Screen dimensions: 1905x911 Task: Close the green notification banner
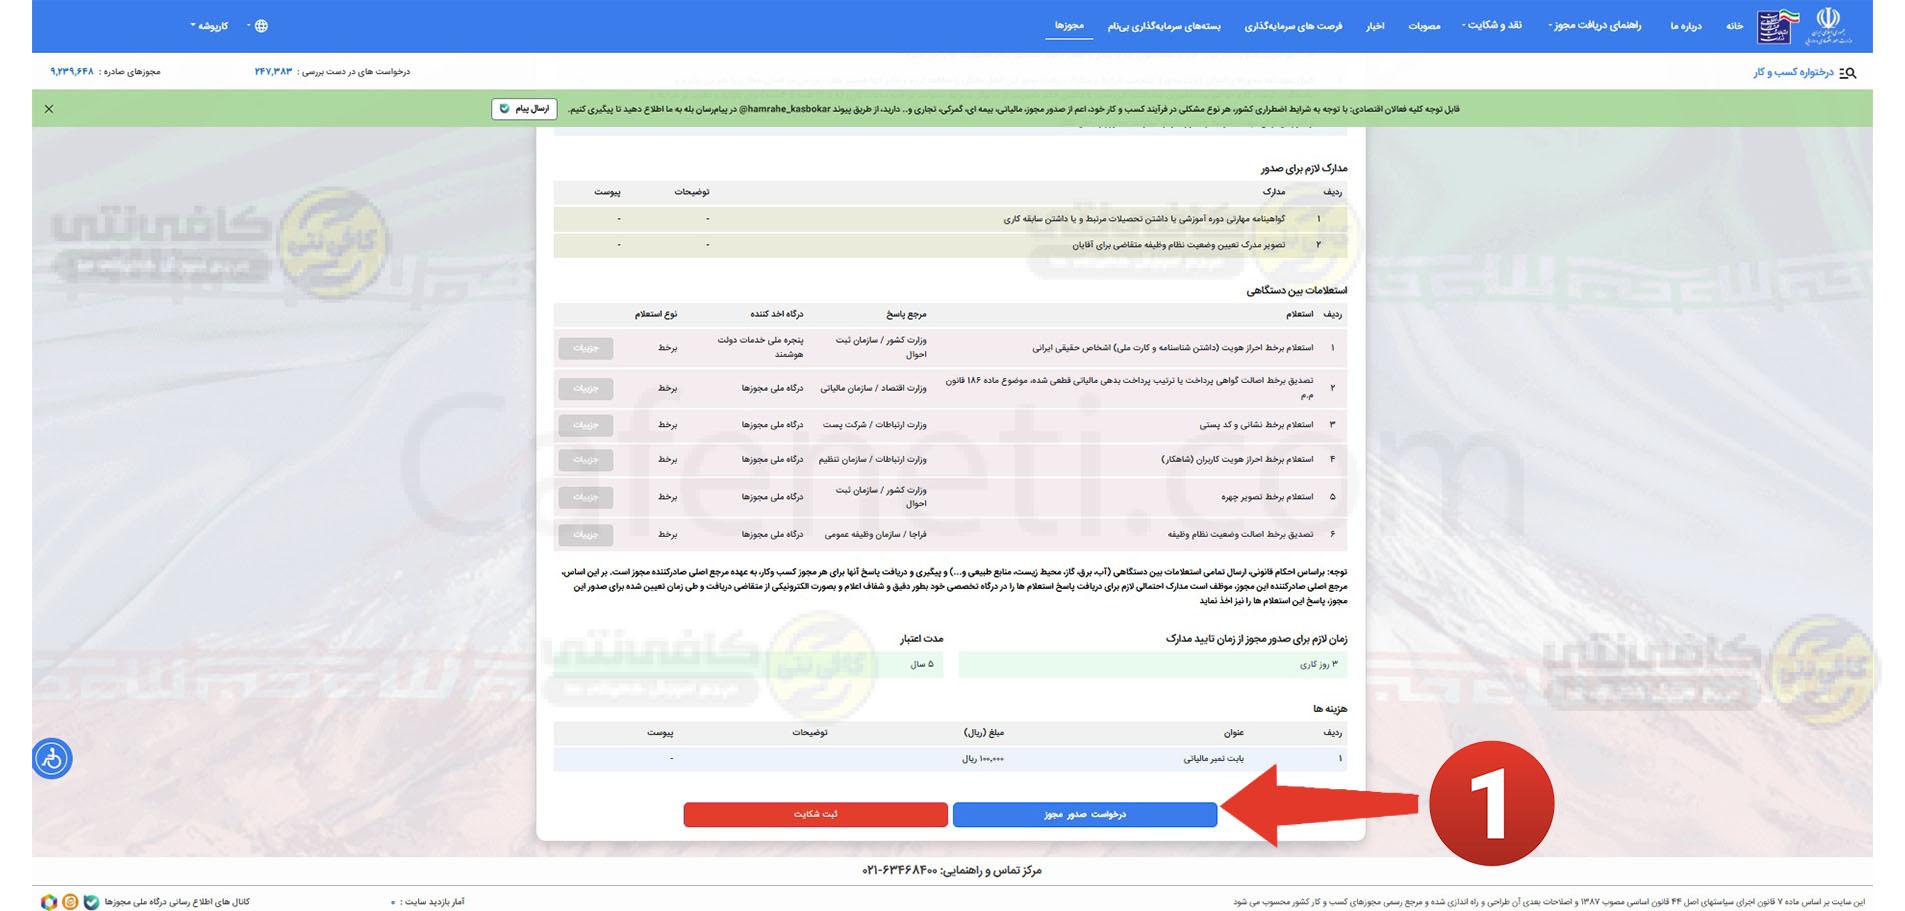[47, 108]
